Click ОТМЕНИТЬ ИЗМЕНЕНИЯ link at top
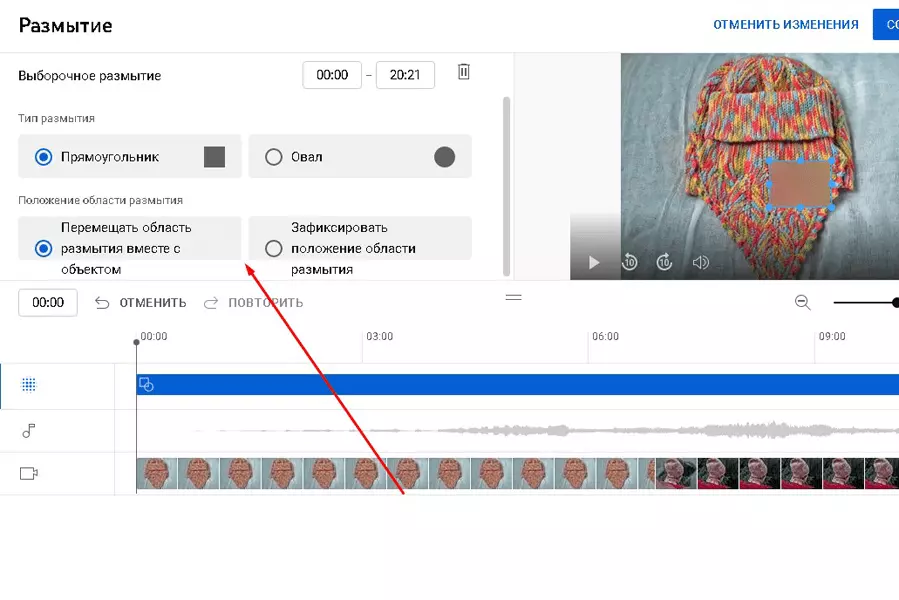The image size is (899, 600). tap(785, 25)
